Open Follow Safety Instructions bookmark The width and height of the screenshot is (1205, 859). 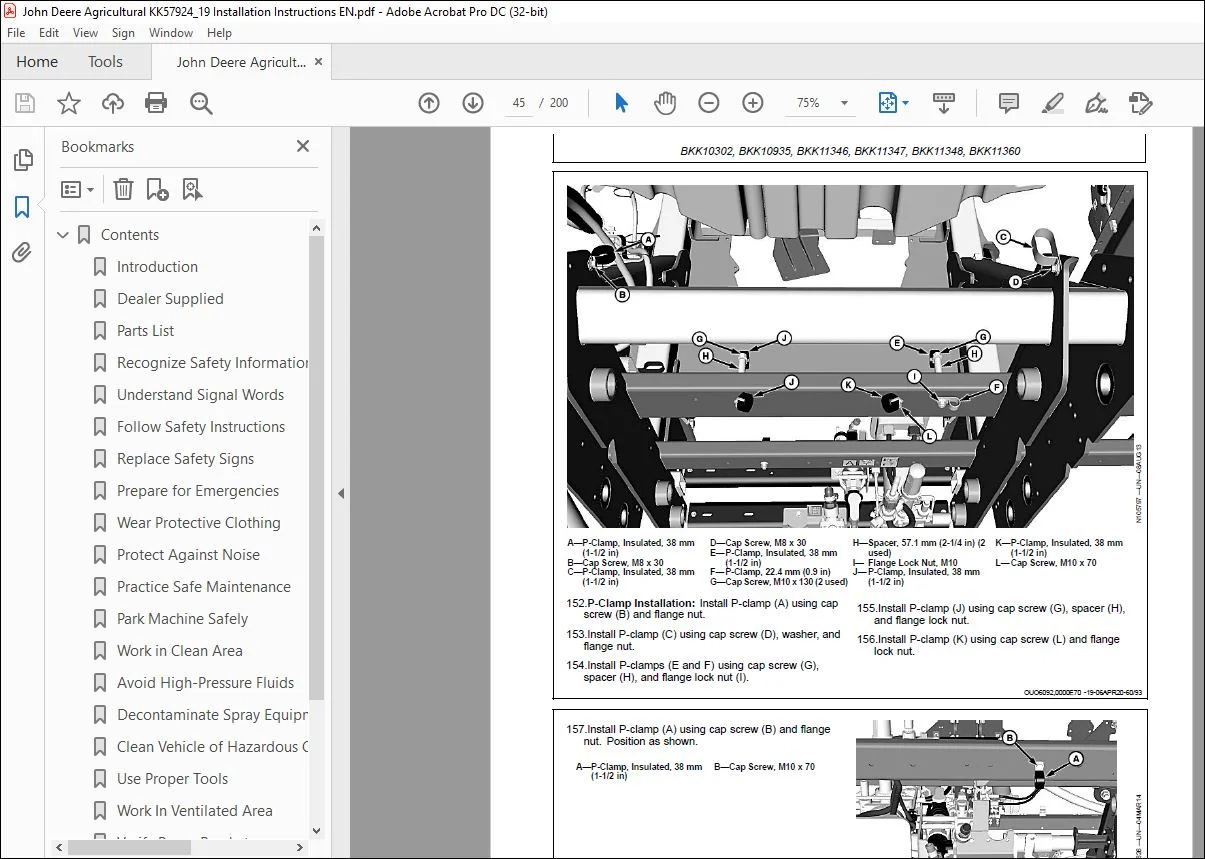click(x=201, y=427)
